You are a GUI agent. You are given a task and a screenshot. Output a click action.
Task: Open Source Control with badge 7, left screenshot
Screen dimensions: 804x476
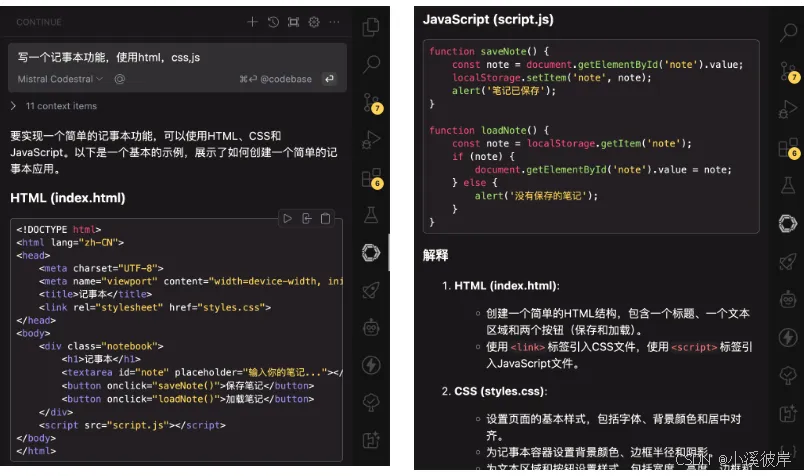(x=371, y=102)
